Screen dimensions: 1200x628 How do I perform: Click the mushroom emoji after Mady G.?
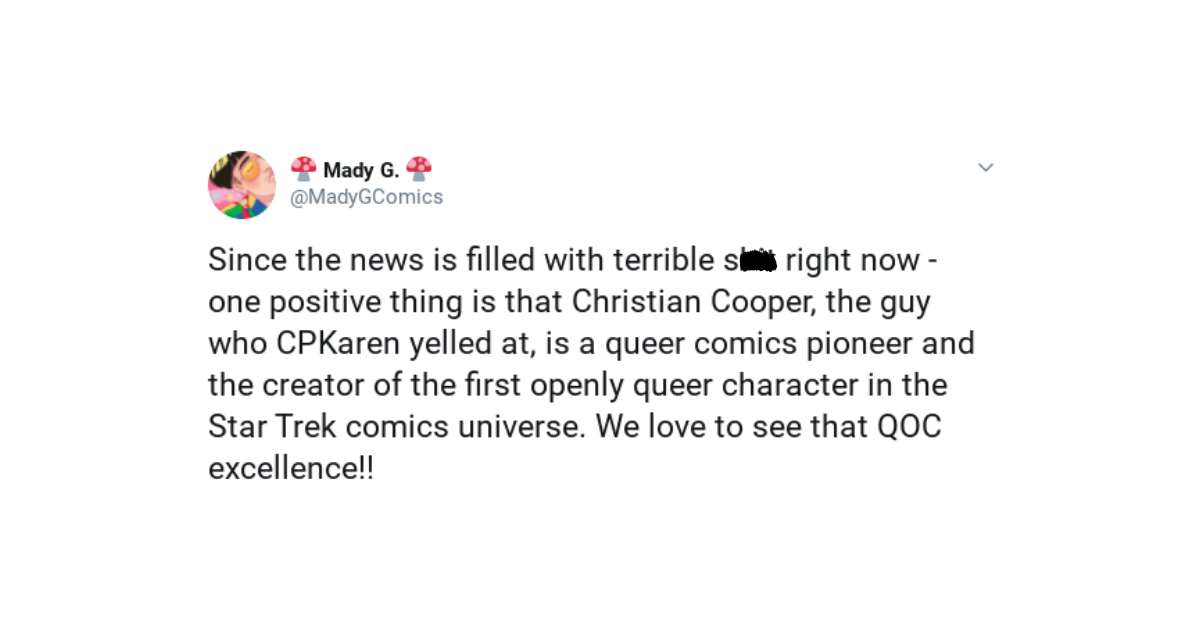pos(420,169)
